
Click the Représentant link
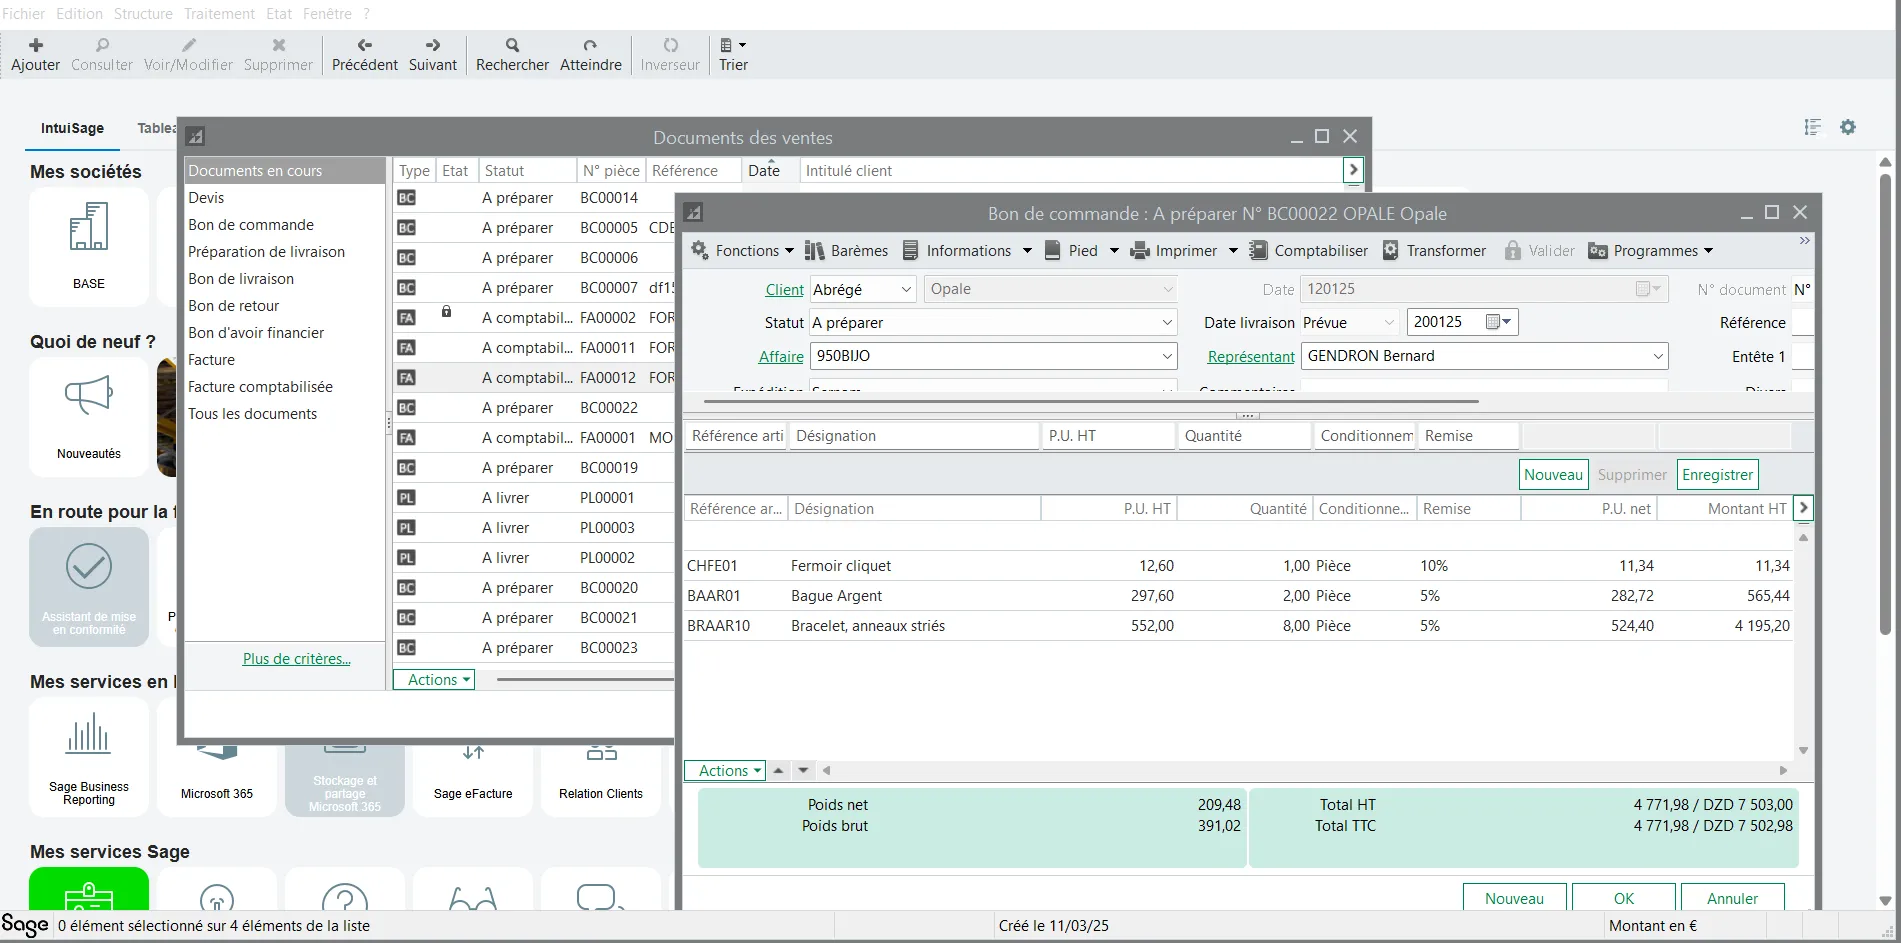tap(1251, 357)
